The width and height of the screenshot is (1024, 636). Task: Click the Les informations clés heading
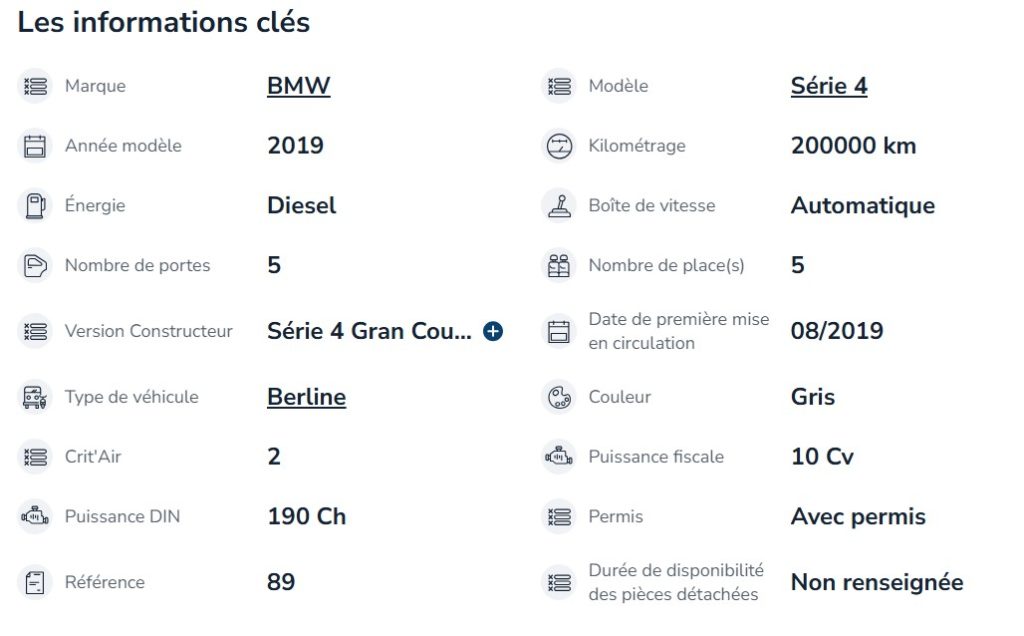164,23
